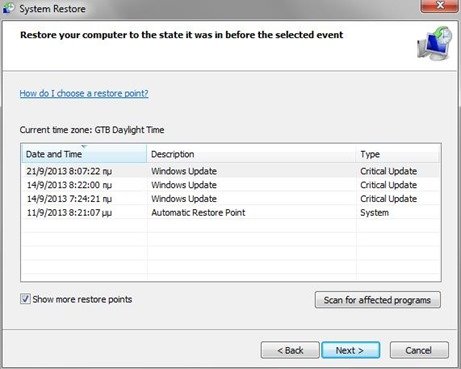Click the sort arrow above Date and Time

[84, 146]
